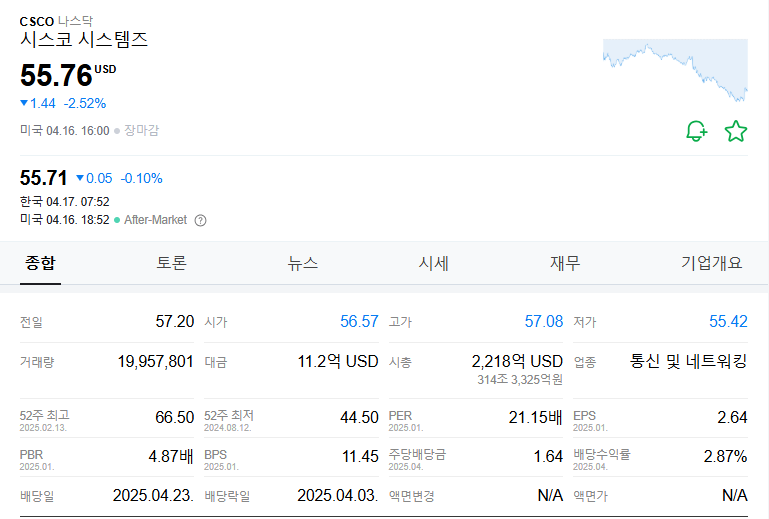Click the After-Market status label
The image size is (769, 519).
[x=155, y=220]
